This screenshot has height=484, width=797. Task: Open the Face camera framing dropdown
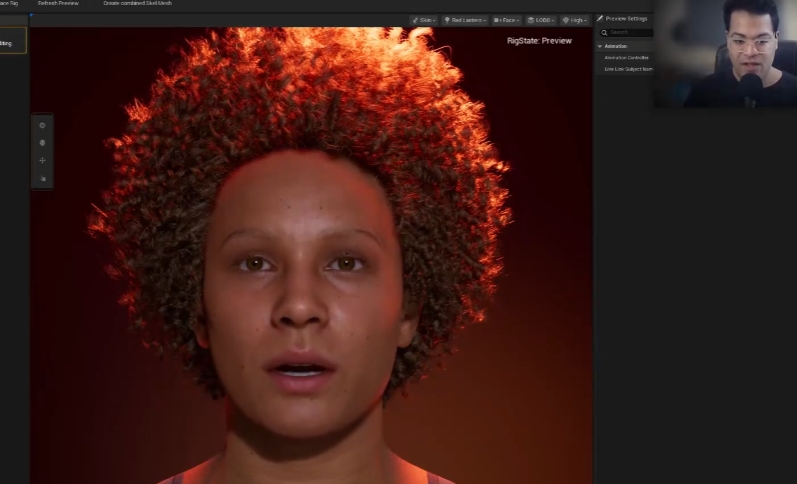[507, 20]
